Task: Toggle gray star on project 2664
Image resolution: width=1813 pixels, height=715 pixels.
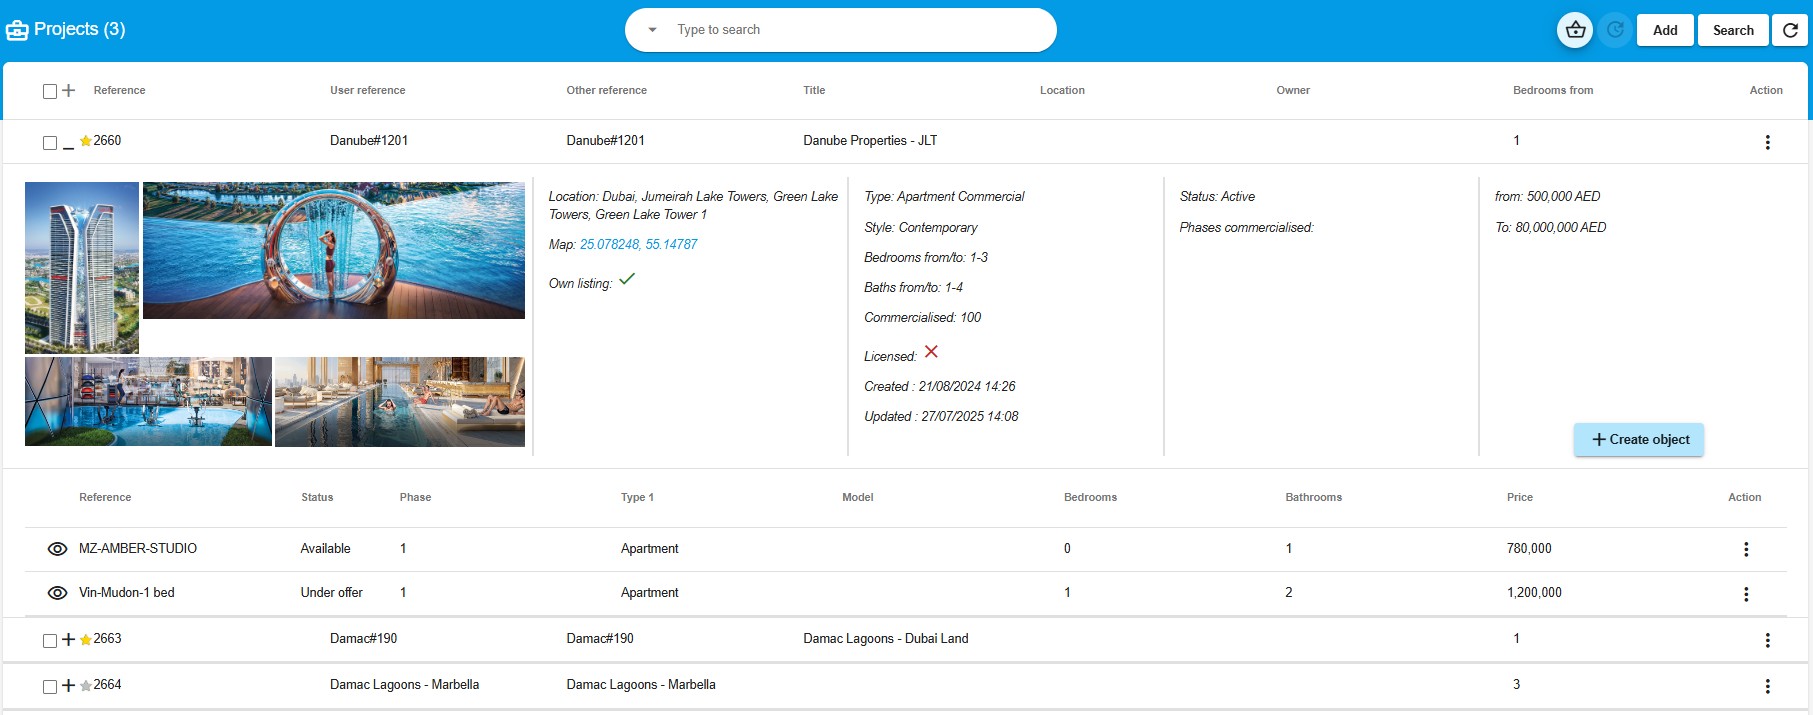Action: 86,685
